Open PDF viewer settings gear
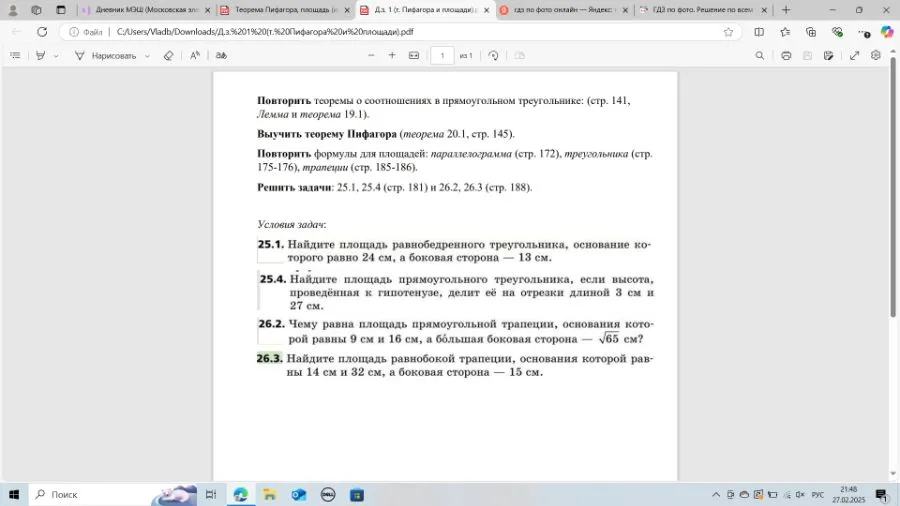This screenshot has height=506, width=900. (875, 56)
